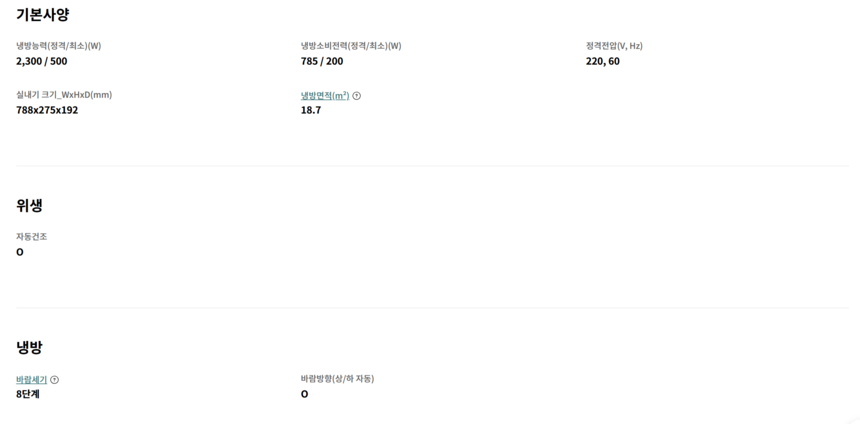
Task: Click the 8단계 wind strength value
Action: pos(28,394)
